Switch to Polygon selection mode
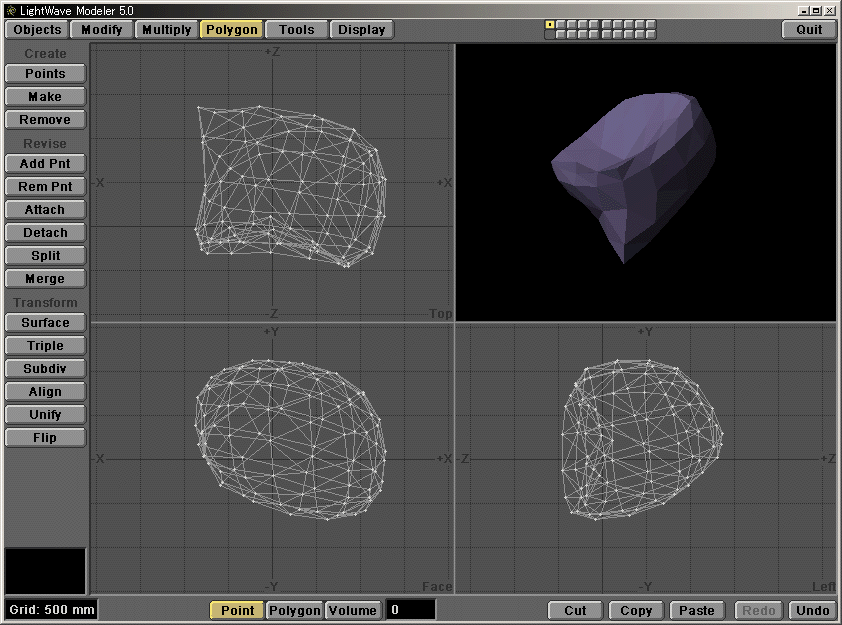This screenshot has width=842, height=625. click(294, 610)
